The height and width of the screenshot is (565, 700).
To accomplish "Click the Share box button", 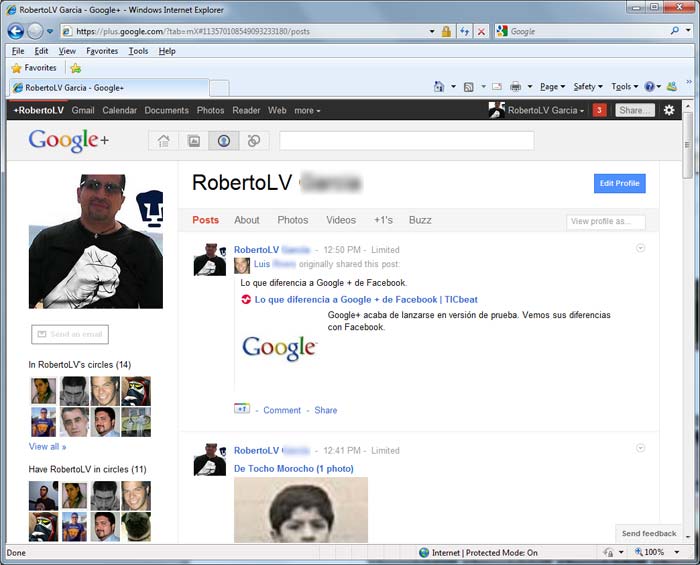I will click(635, 110).
